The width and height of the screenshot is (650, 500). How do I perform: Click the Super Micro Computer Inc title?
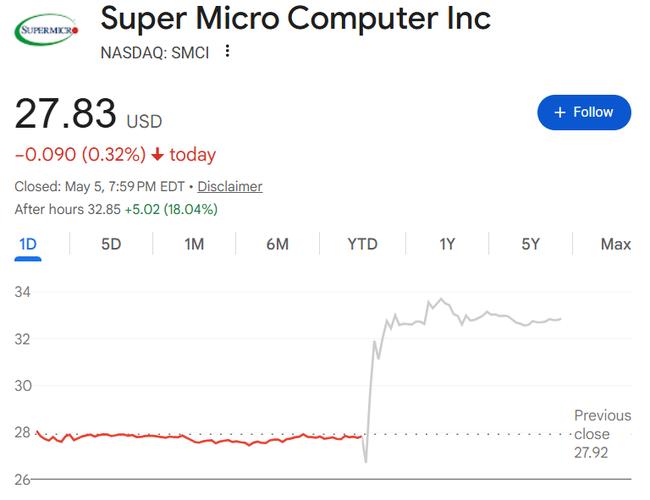296,19
